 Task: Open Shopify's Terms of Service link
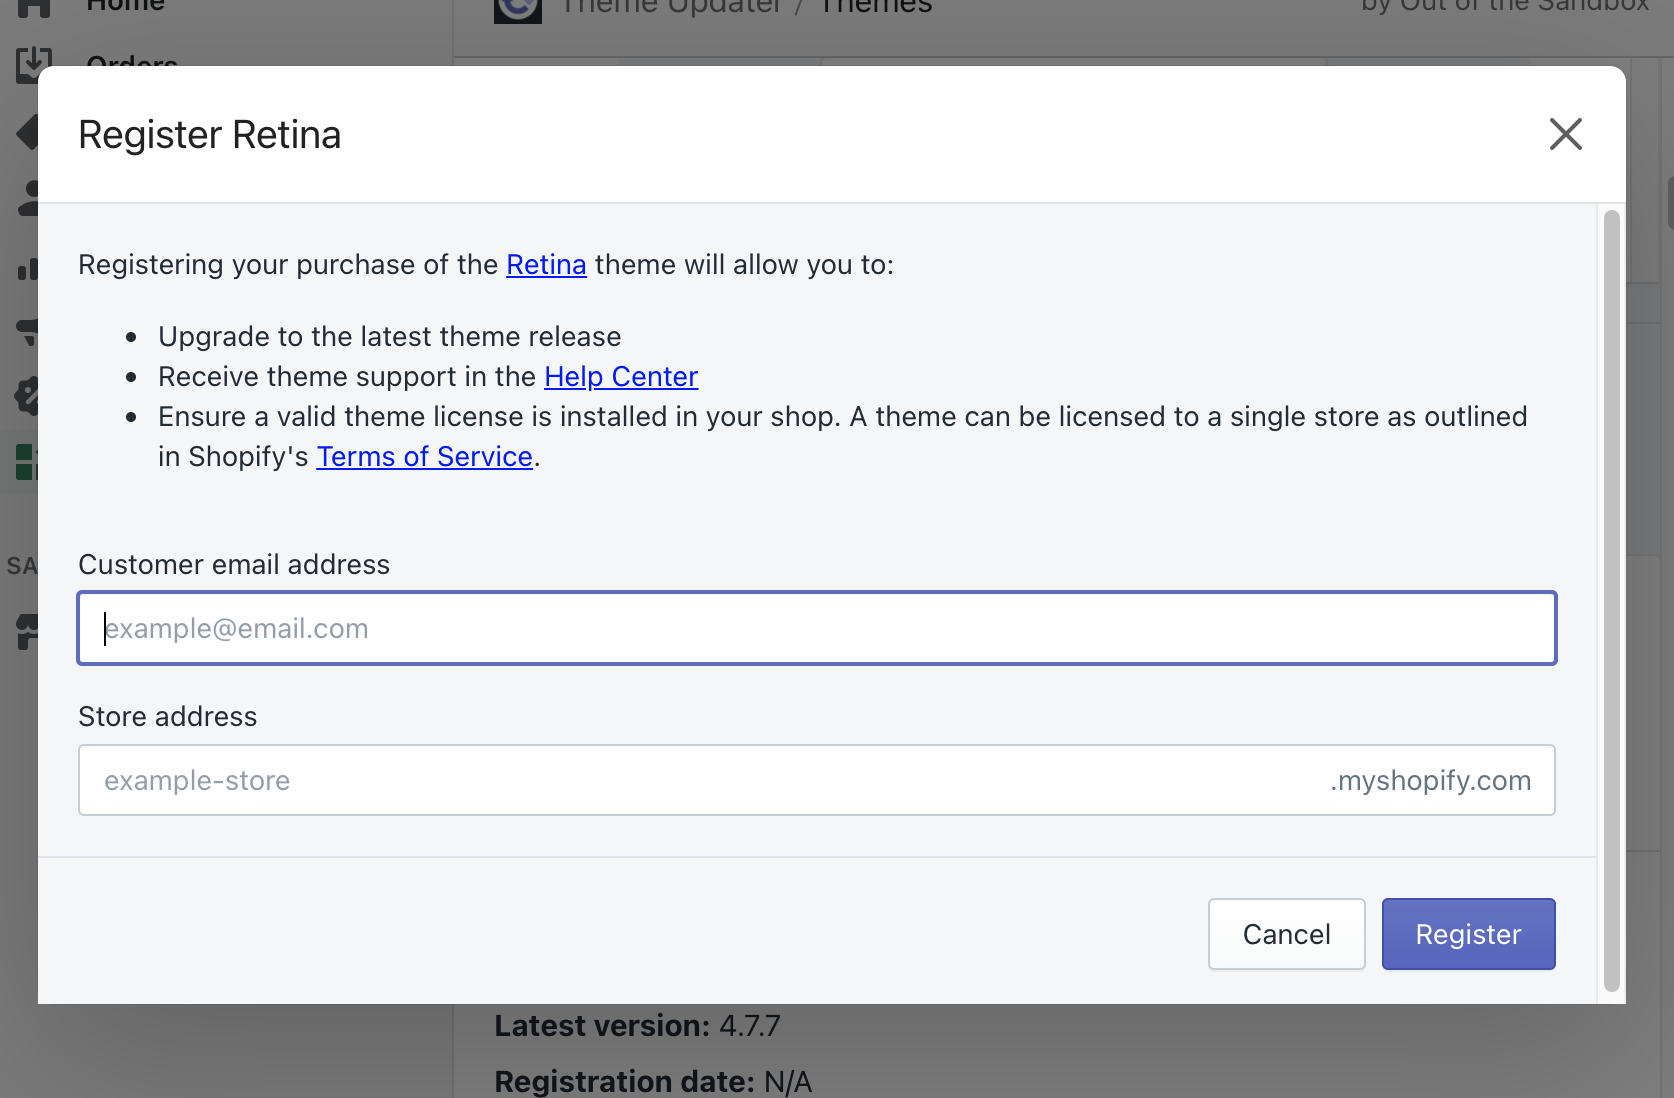coord(424,457)
